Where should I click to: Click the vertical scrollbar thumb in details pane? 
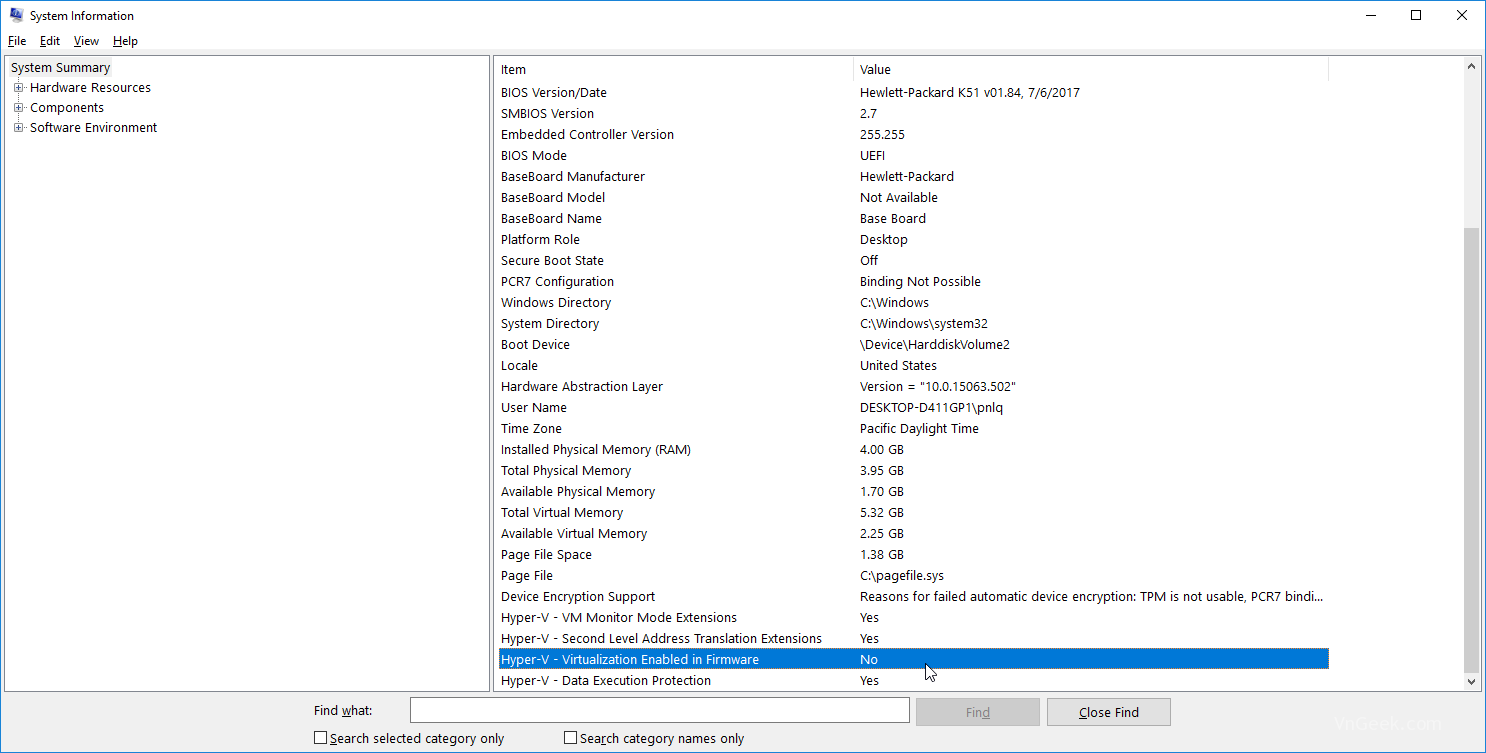1471,450
